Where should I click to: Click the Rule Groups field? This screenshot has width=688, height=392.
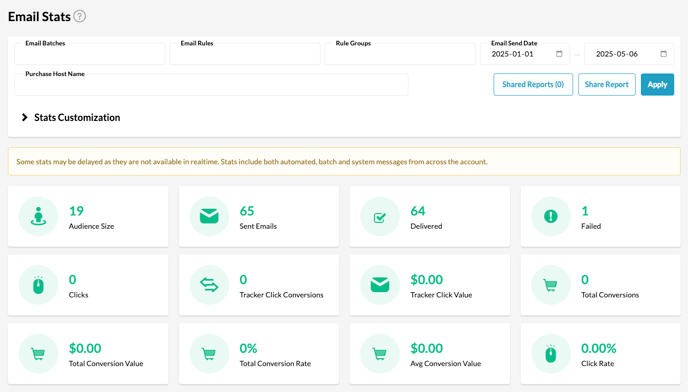click(x=400, y=54)
